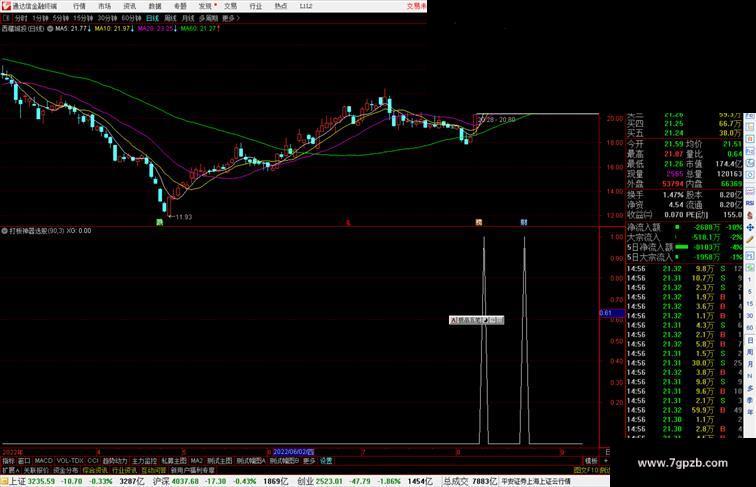
Task: Open the 行情 menu
Action: (x=79, y=6)
